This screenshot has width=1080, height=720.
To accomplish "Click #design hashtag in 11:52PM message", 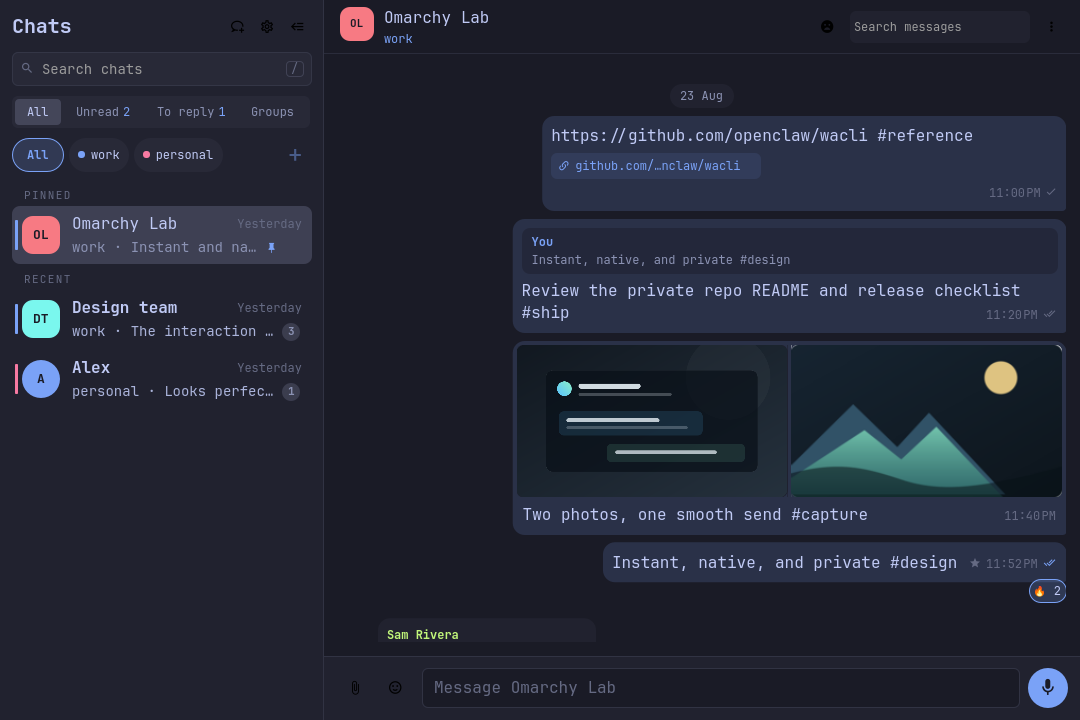I will pyautogui.click(x=923, y=563).
